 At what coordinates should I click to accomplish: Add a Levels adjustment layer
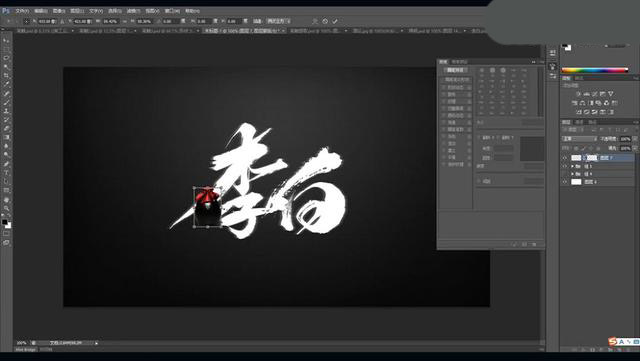[586, 94]
